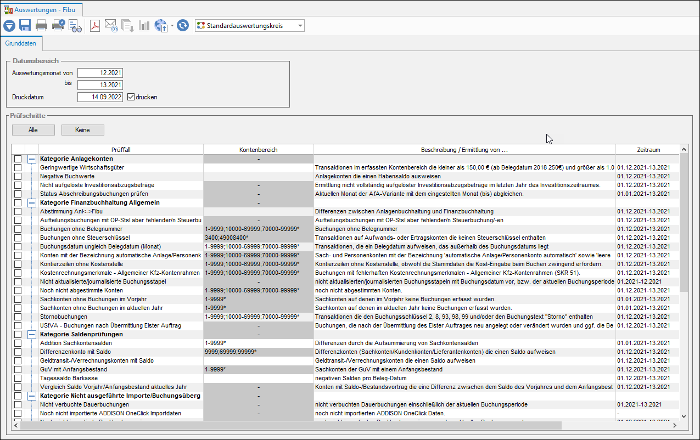Select Buchungsdatum ungleich Belegdatum (Monat) row
Screen dimensions: 700x440
346,247
